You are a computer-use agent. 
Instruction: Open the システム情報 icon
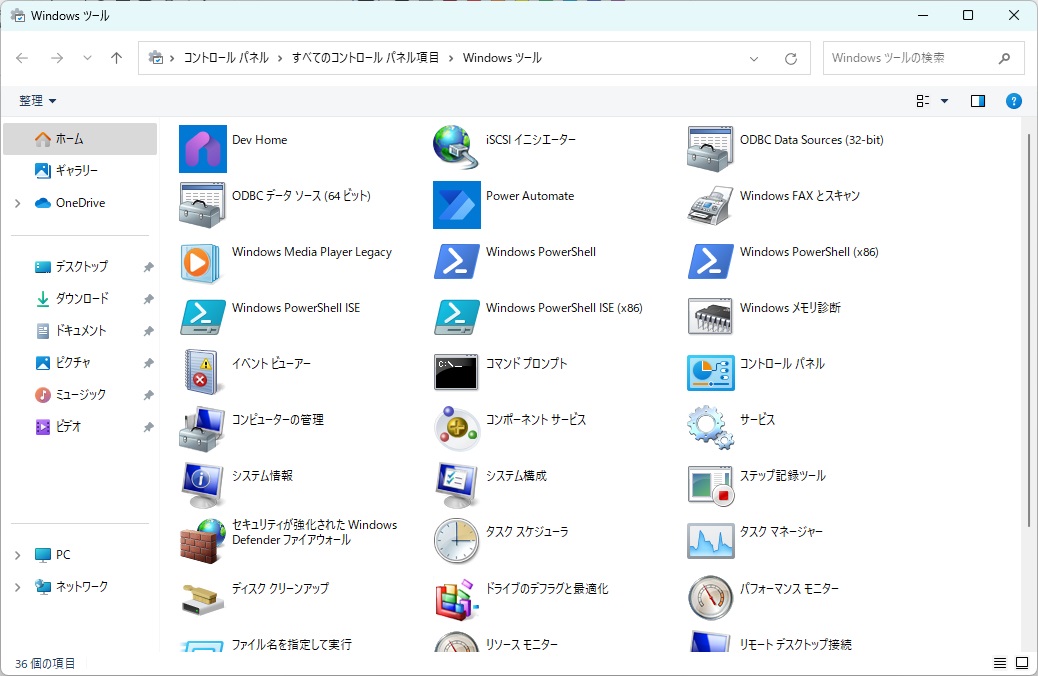201,485
